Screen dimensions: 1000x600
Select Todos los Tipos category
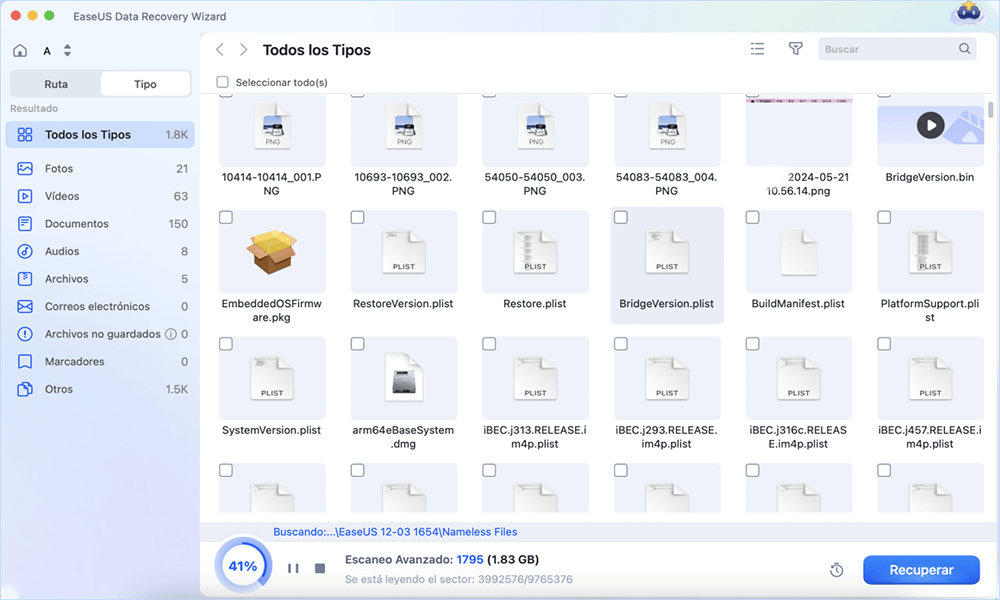[x=100, y=135]
